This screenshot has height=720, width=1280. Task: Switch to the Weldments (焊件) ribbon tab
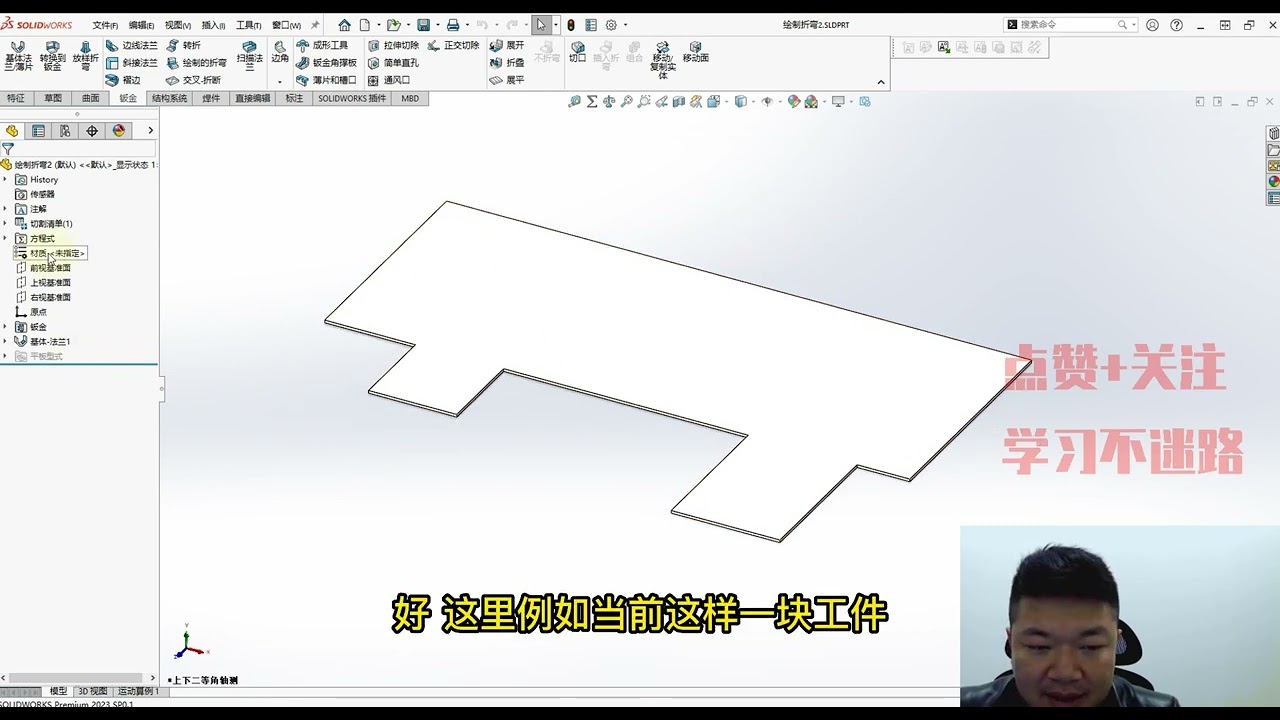click(x=211, y=99)
